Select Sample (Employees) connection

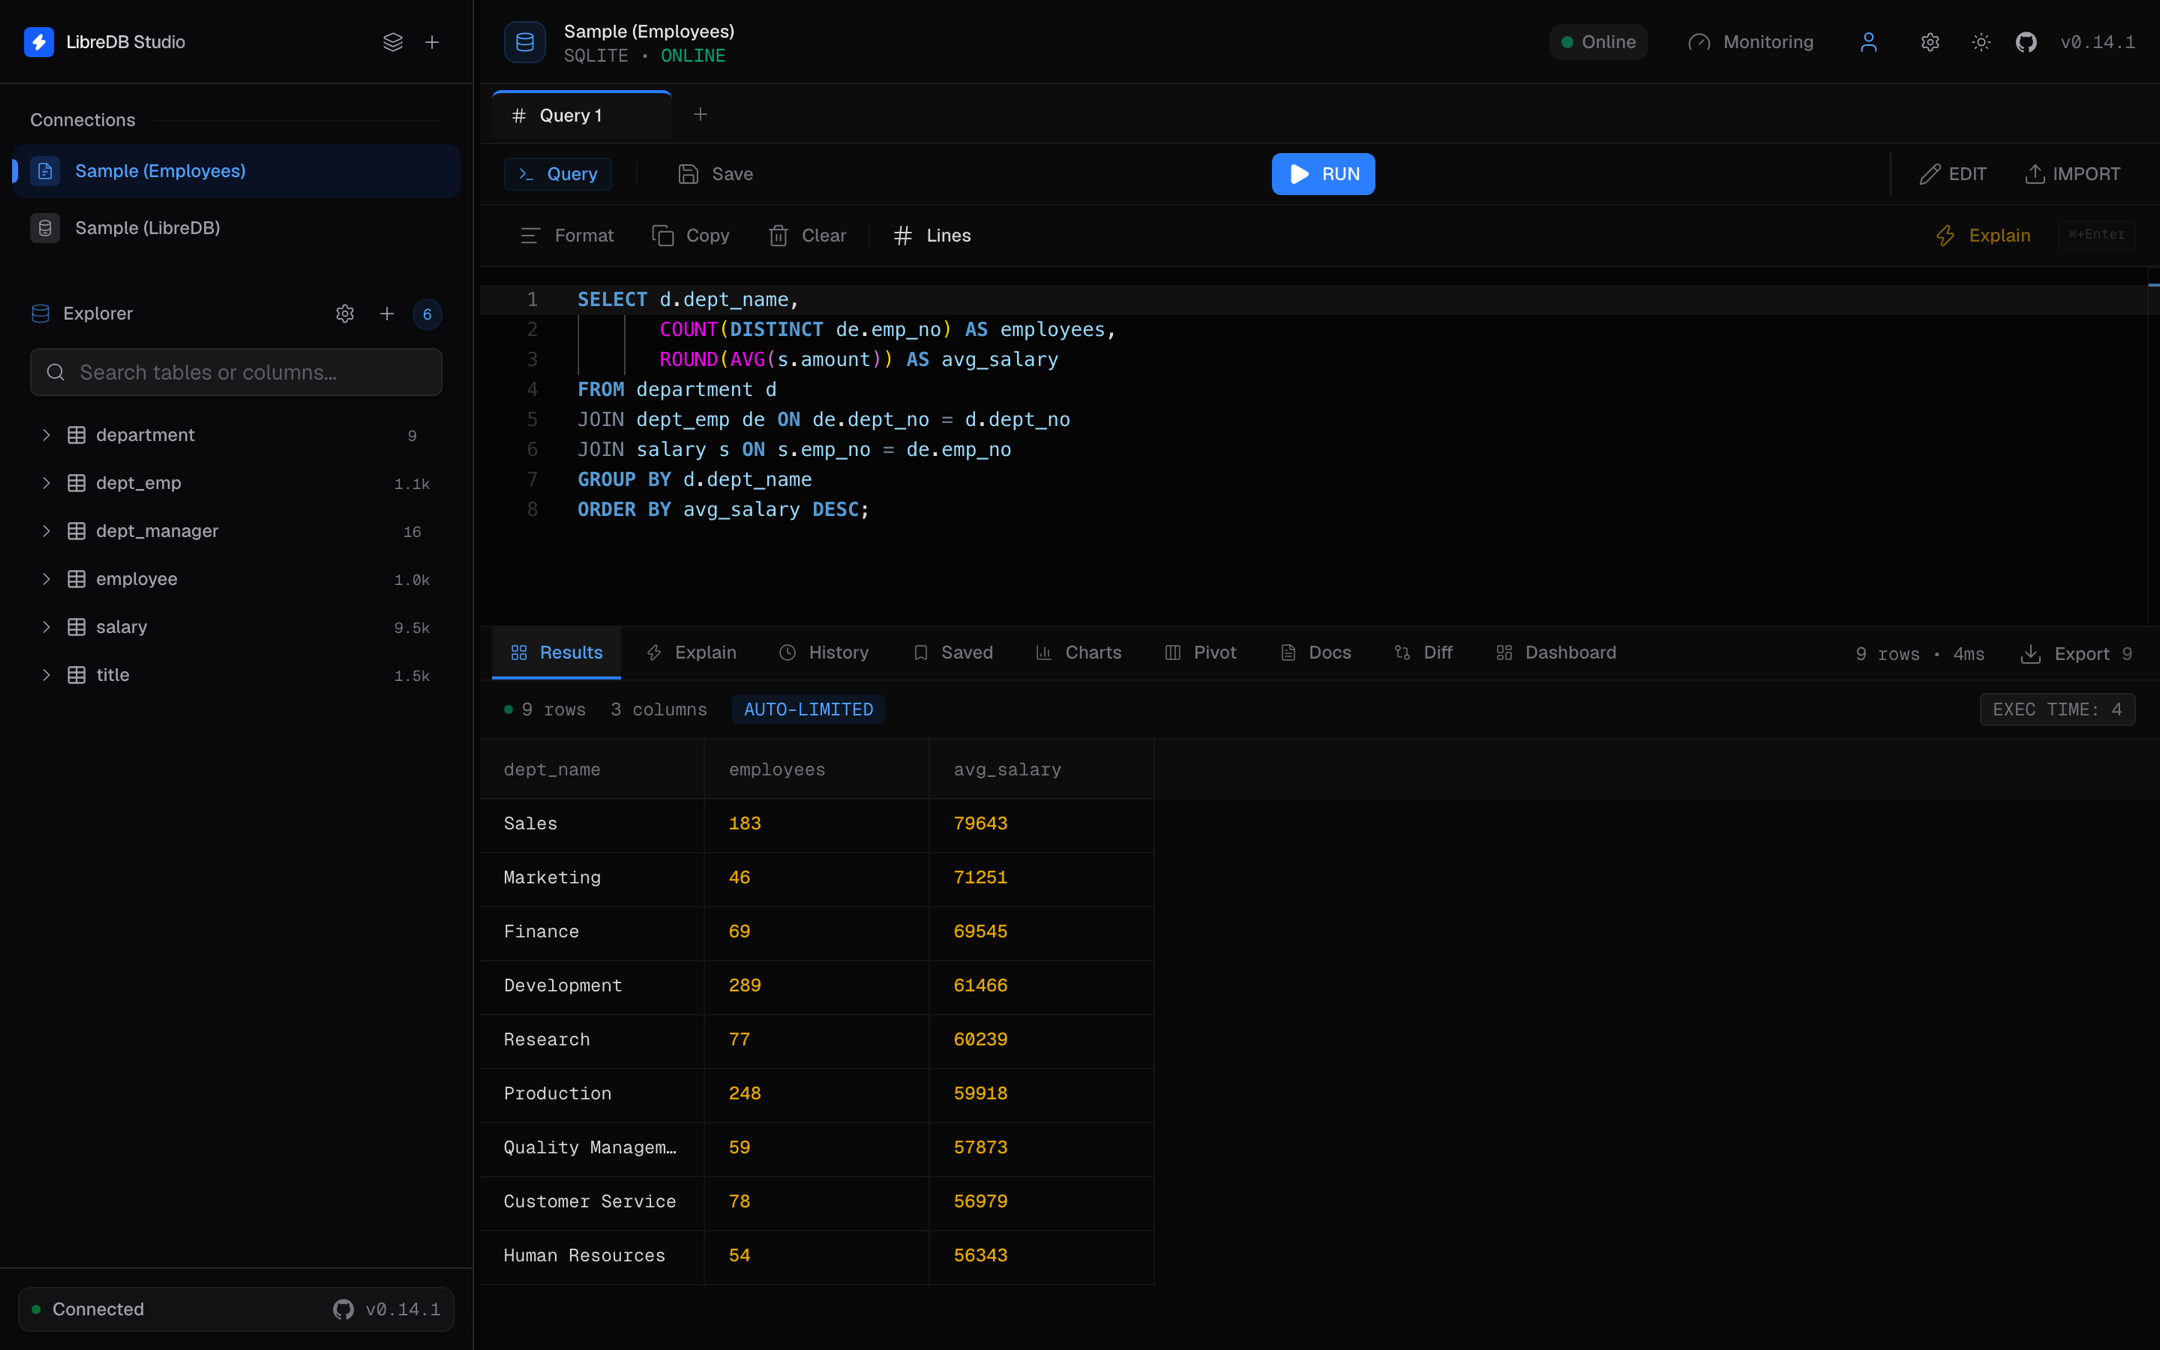pyautogui.click(x=236, y=171)
